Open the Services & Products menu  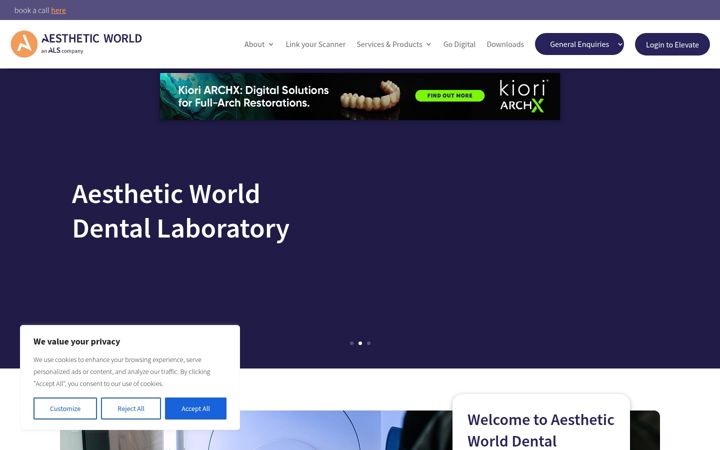(x=389, y=45)
